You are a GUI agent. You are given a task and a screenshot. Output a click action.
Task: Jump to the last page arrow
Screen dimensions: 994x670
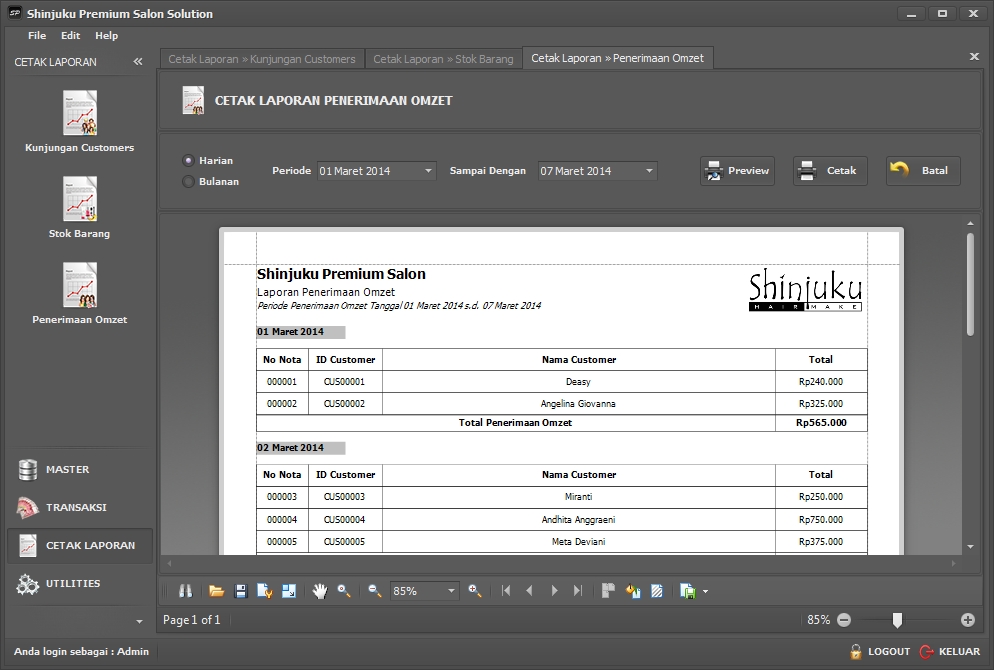(578, 591)
